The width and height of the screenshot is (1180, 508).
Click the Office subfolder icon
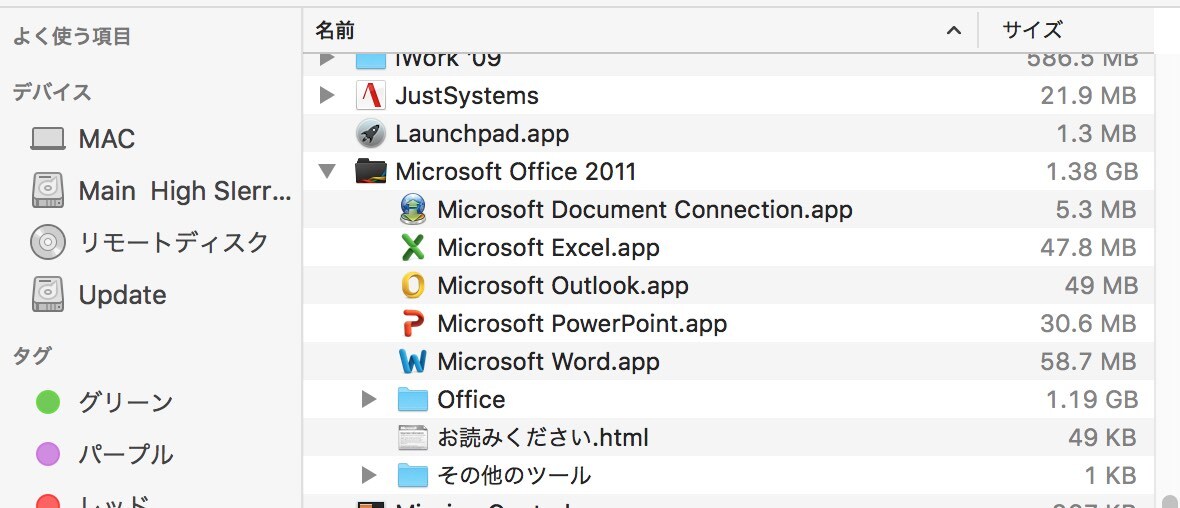412,399
